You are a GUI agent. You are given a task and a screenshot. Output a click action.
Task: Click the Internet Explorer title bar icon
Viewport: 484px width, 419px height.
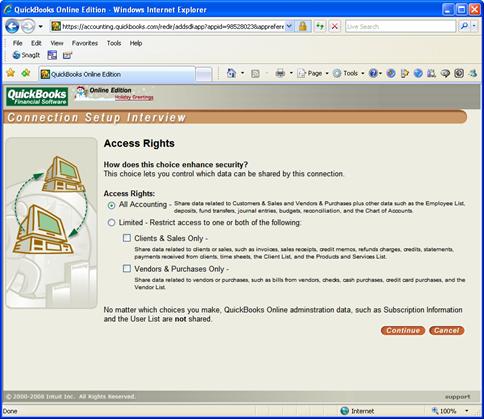point(8,9)
